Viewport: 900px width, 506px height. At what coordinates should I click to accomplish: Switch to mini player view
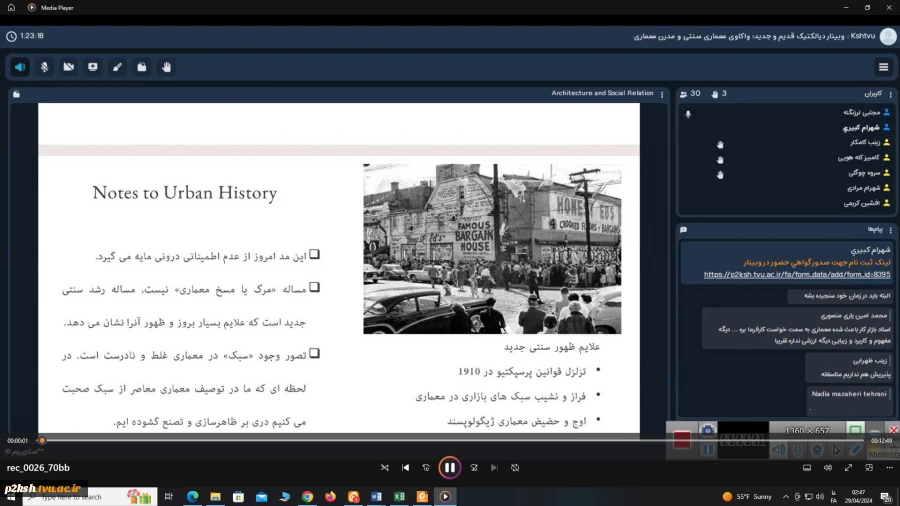(x=869, y=468)
